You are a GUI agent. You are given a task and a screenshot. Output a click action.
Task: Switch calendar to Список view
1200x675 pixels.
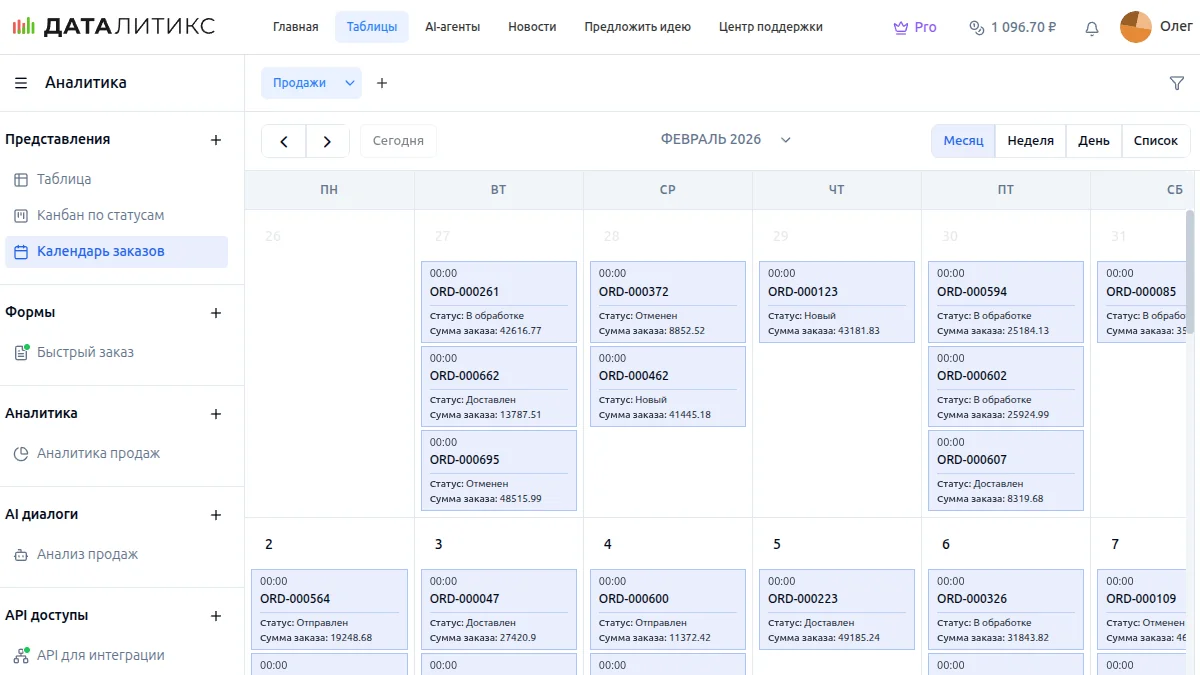coord(1155,141)
